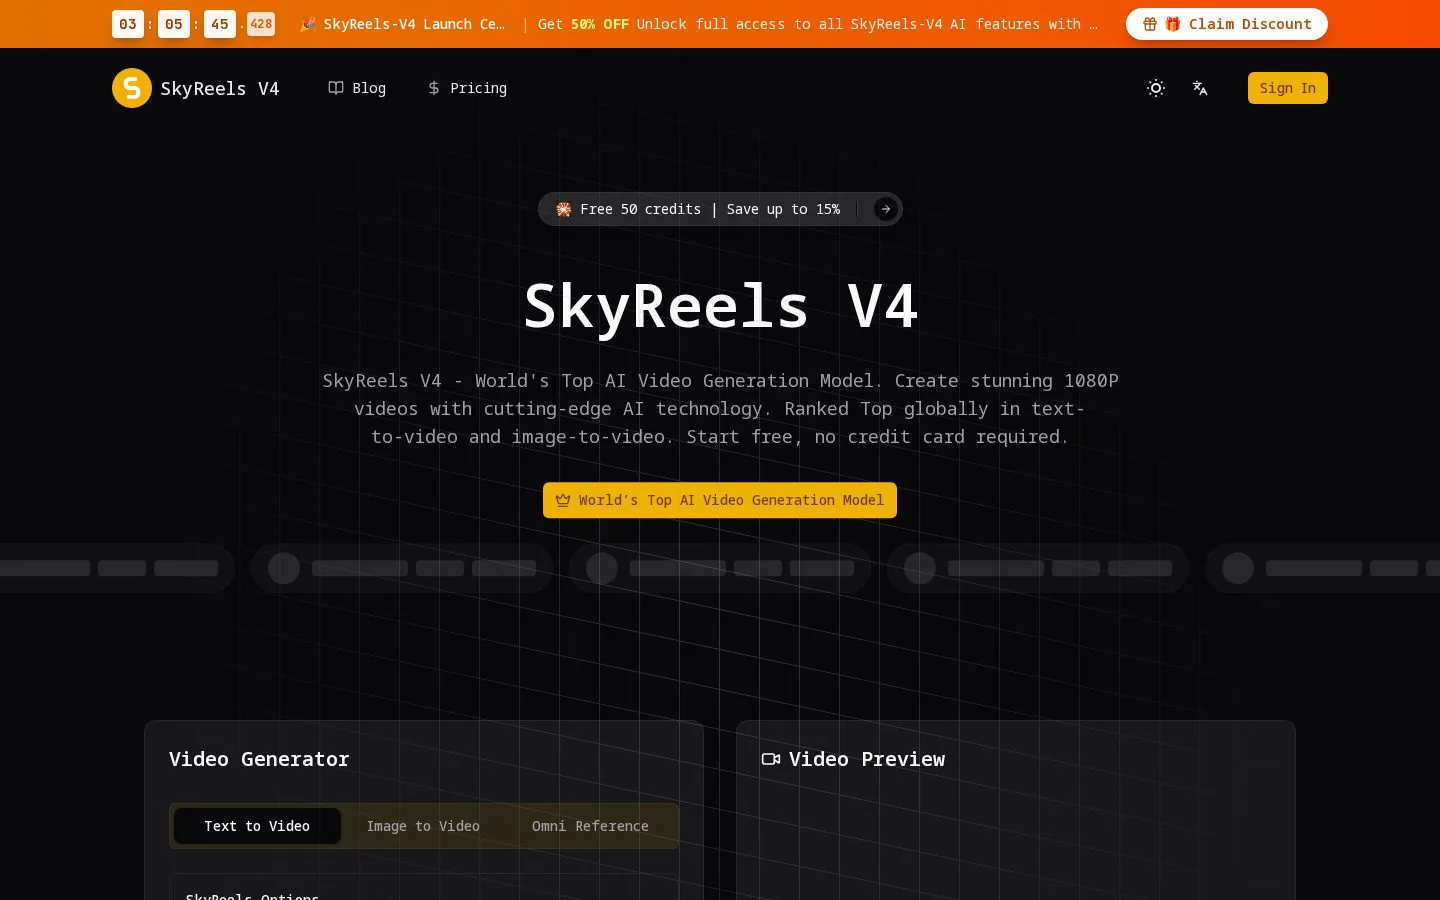Click the Video Preview panel heading
The width and height of the screenshot is (1440, 900).
click(x=867, y=759)
